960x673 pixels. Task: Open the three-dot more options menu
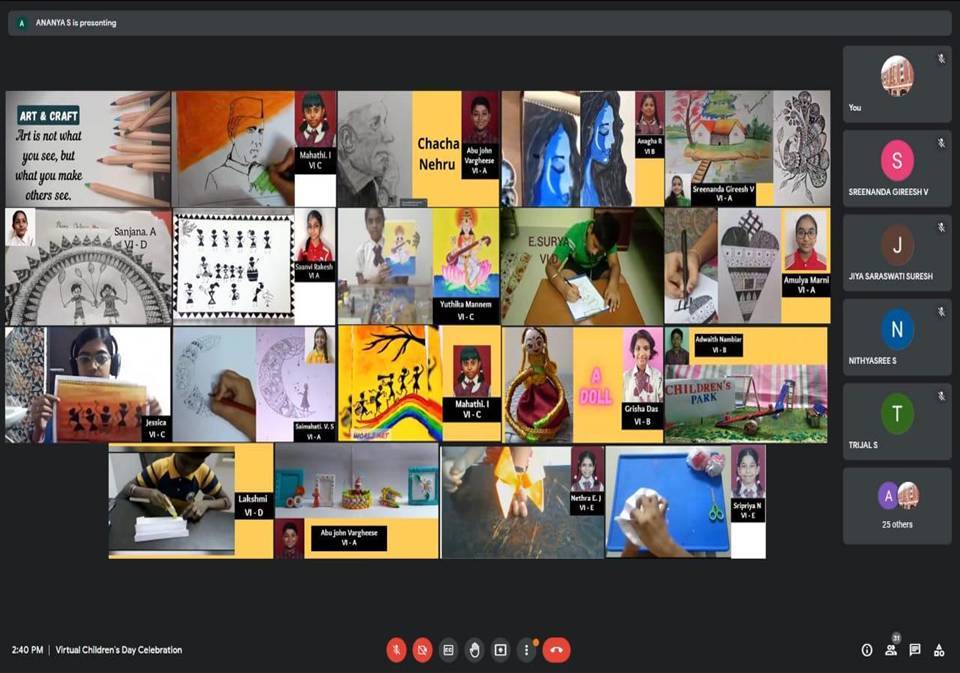point(527,650)
